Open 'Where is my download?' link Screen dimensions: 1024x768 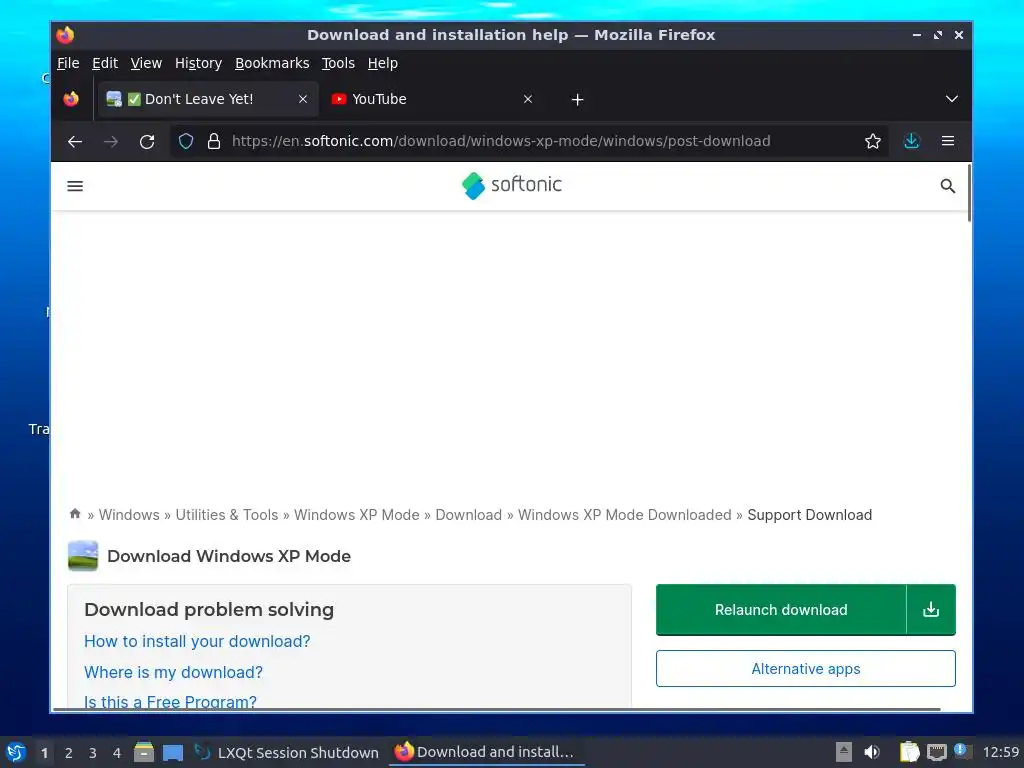point(174,672)
